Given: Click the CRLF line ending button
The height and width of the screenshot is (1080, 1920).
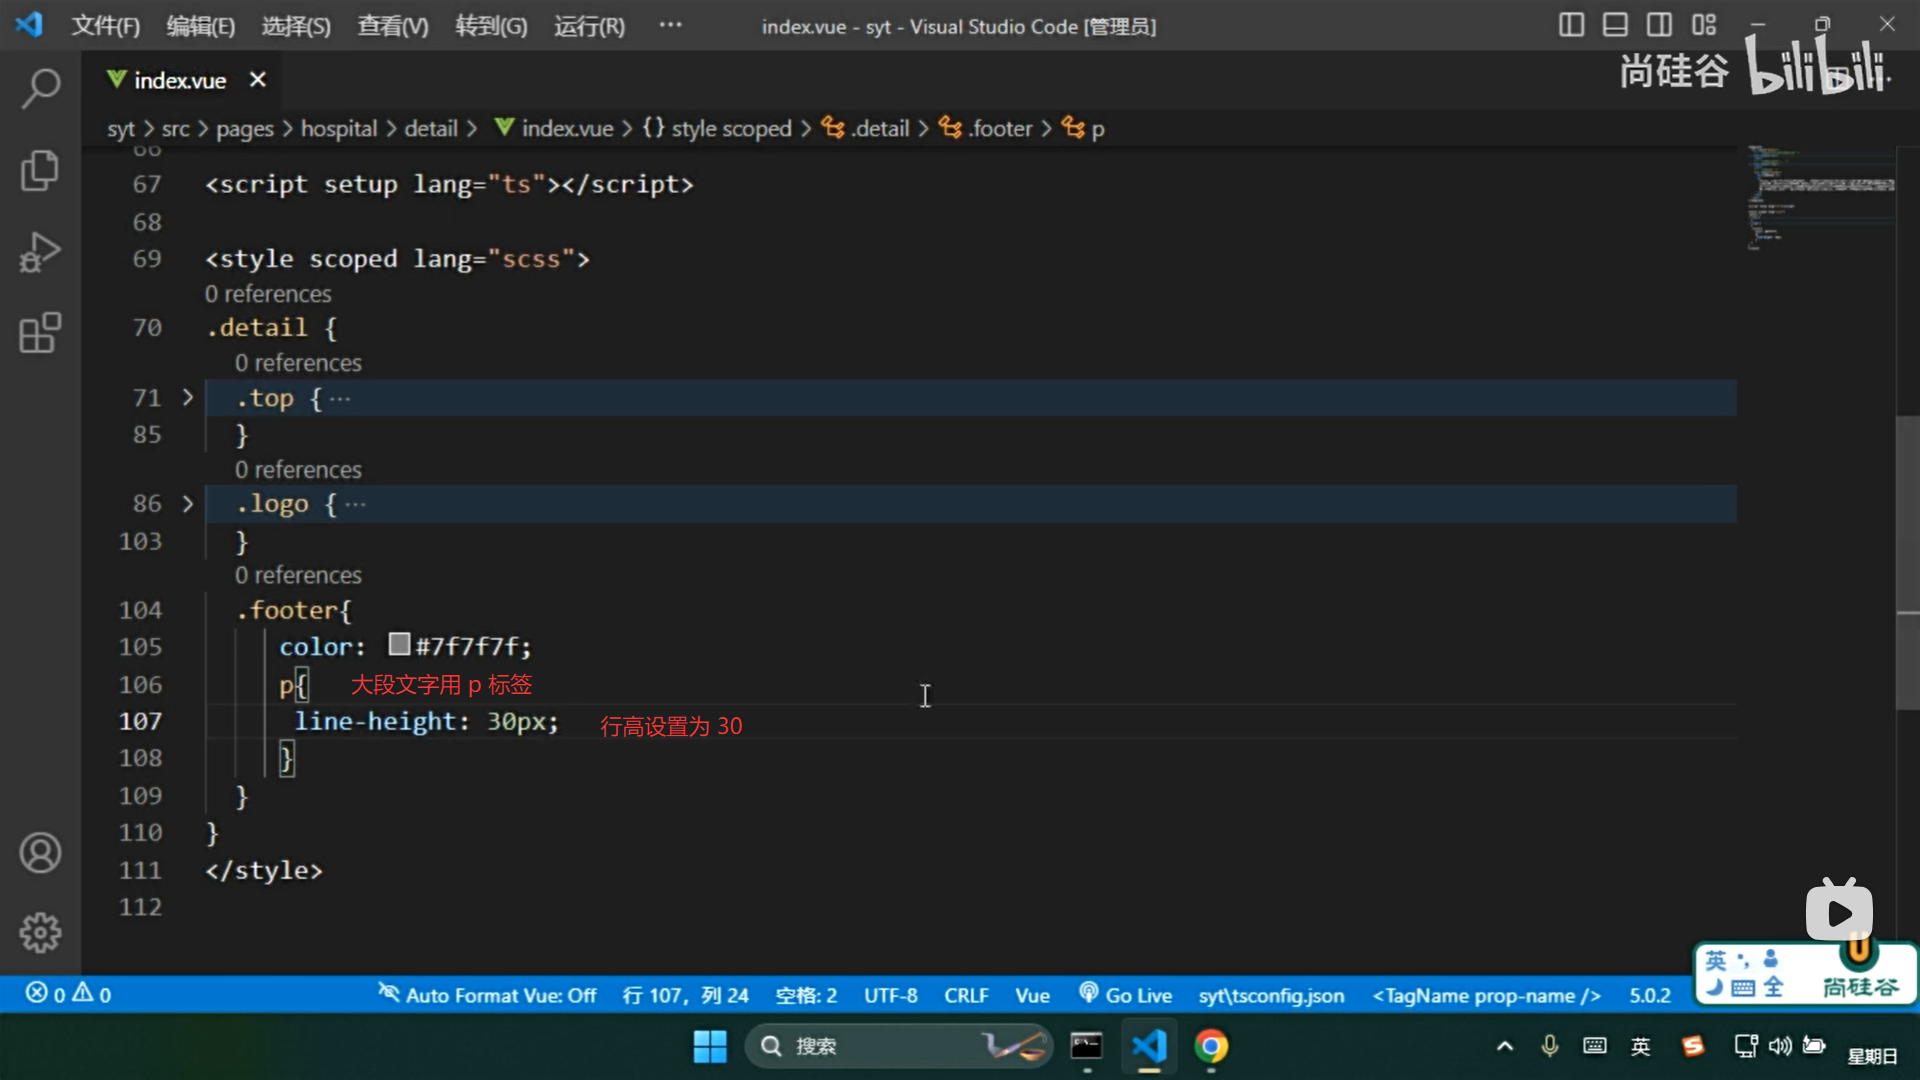Looking at the screenshot, I should tap(965, 995).
